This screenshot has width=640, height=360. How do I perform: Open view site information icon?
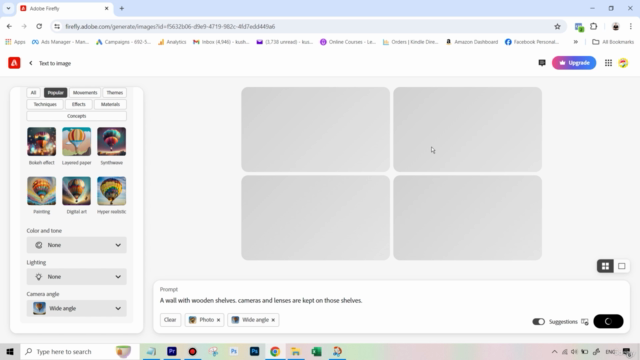57,27
